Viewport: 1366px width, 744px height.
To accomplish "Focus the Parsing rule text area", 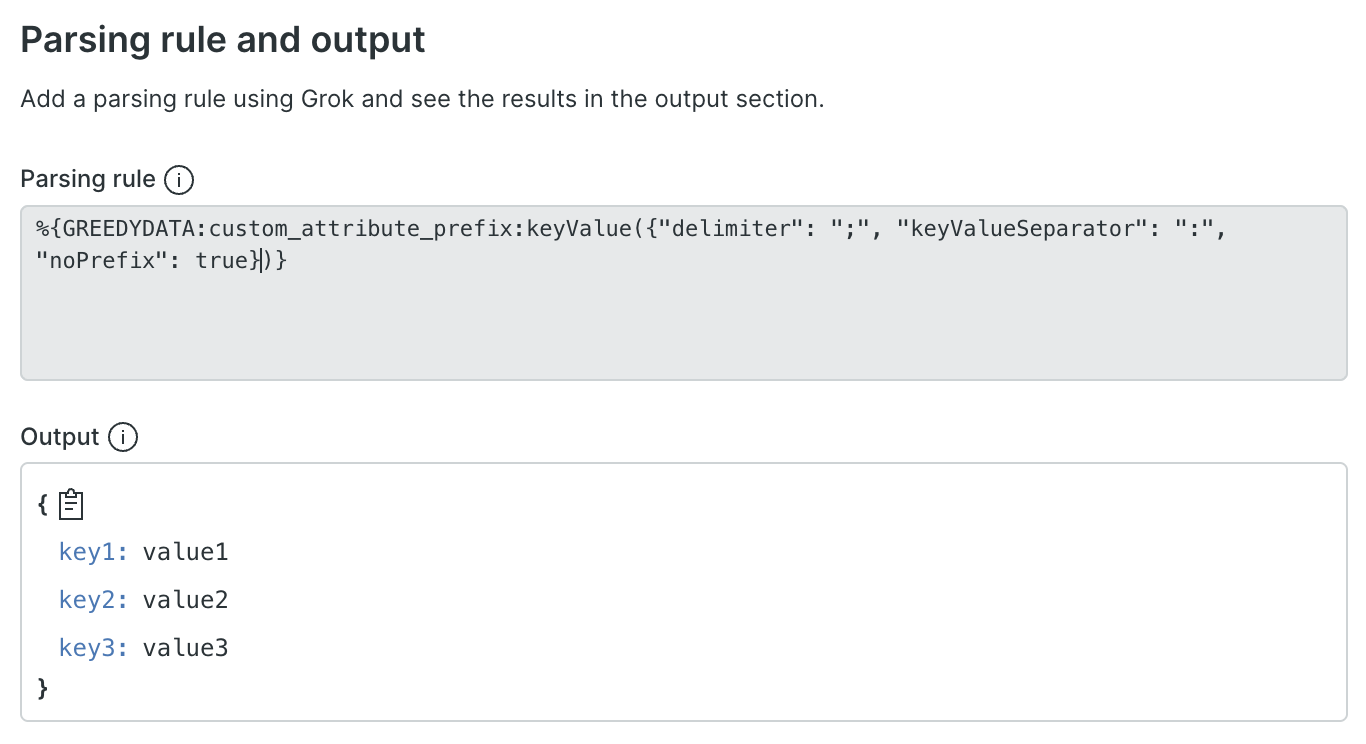I will [683, 320].
